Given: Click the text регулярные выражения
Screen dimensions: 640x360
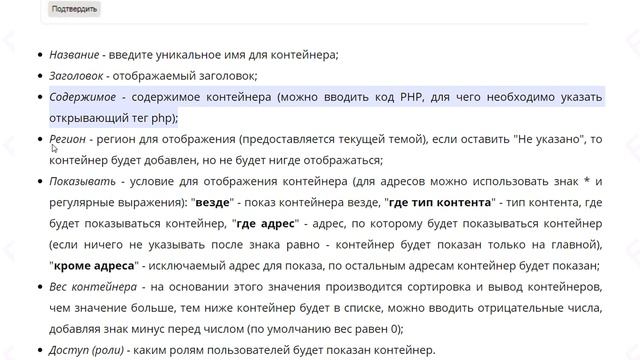Looking at the screenshot, I should pyautogui.click(x=116, y=202).
